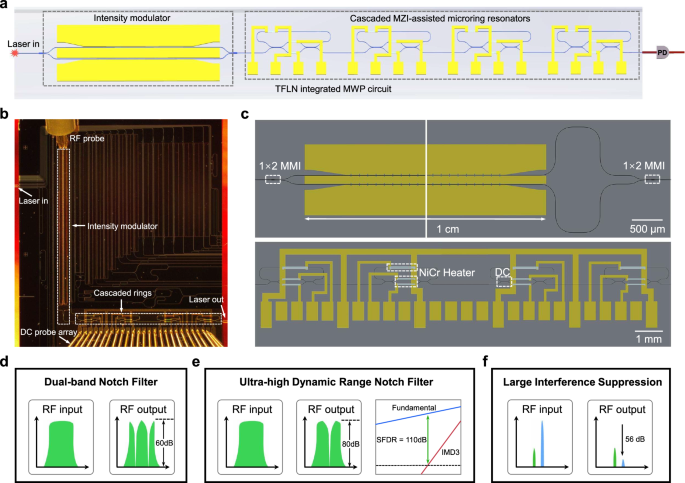Click the right '1×2 MMI' label
The image size is (685, 483).
point(643,166)
